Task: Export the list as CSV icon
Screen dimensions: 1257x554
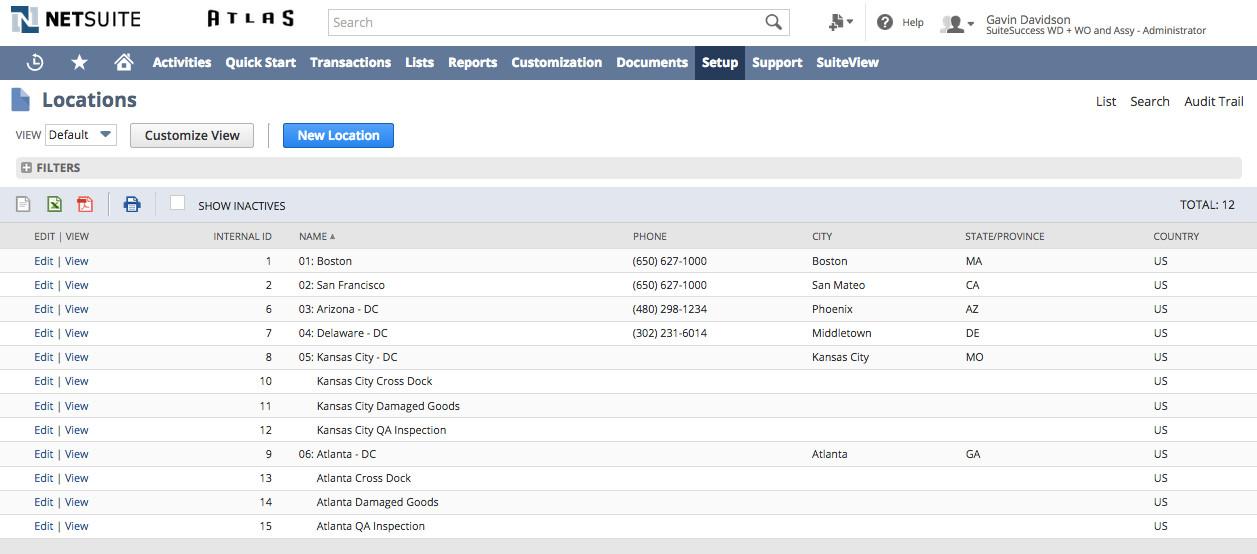Action: [23, 205]
